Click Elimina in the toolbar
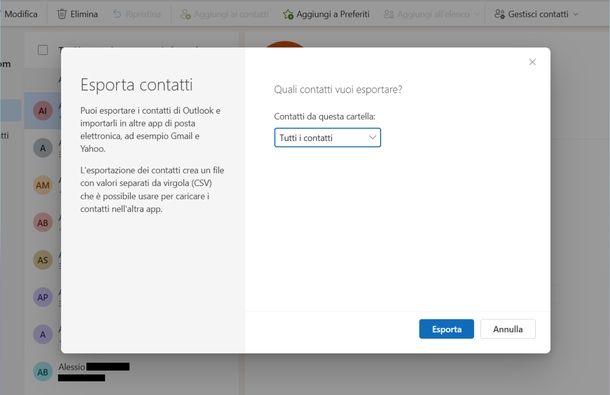This screenshot has width=610, height=395. pos(77,14)
